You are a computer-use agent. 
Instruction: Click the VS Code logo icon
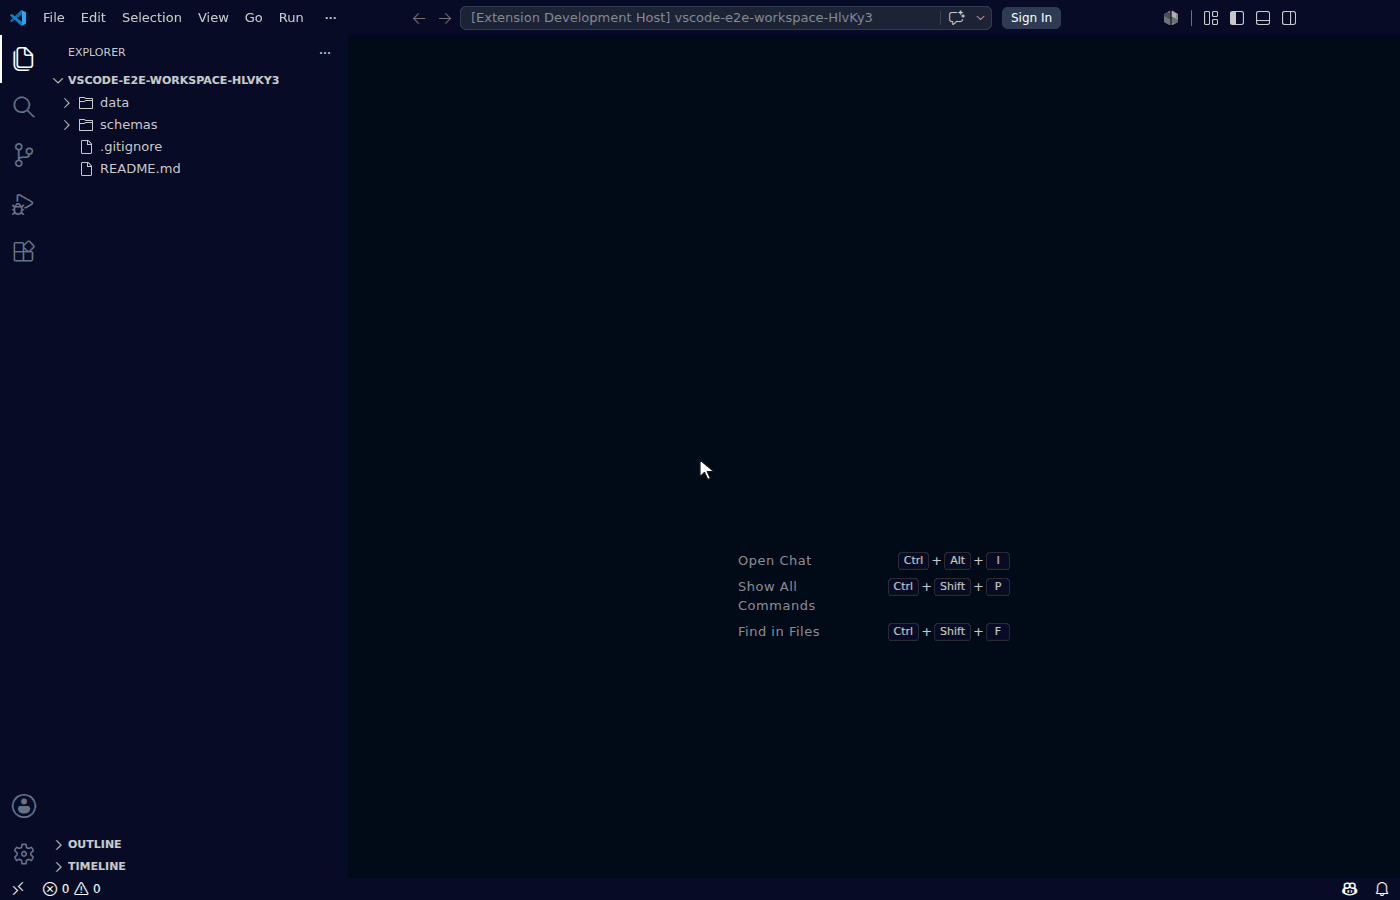pos(18,18)
